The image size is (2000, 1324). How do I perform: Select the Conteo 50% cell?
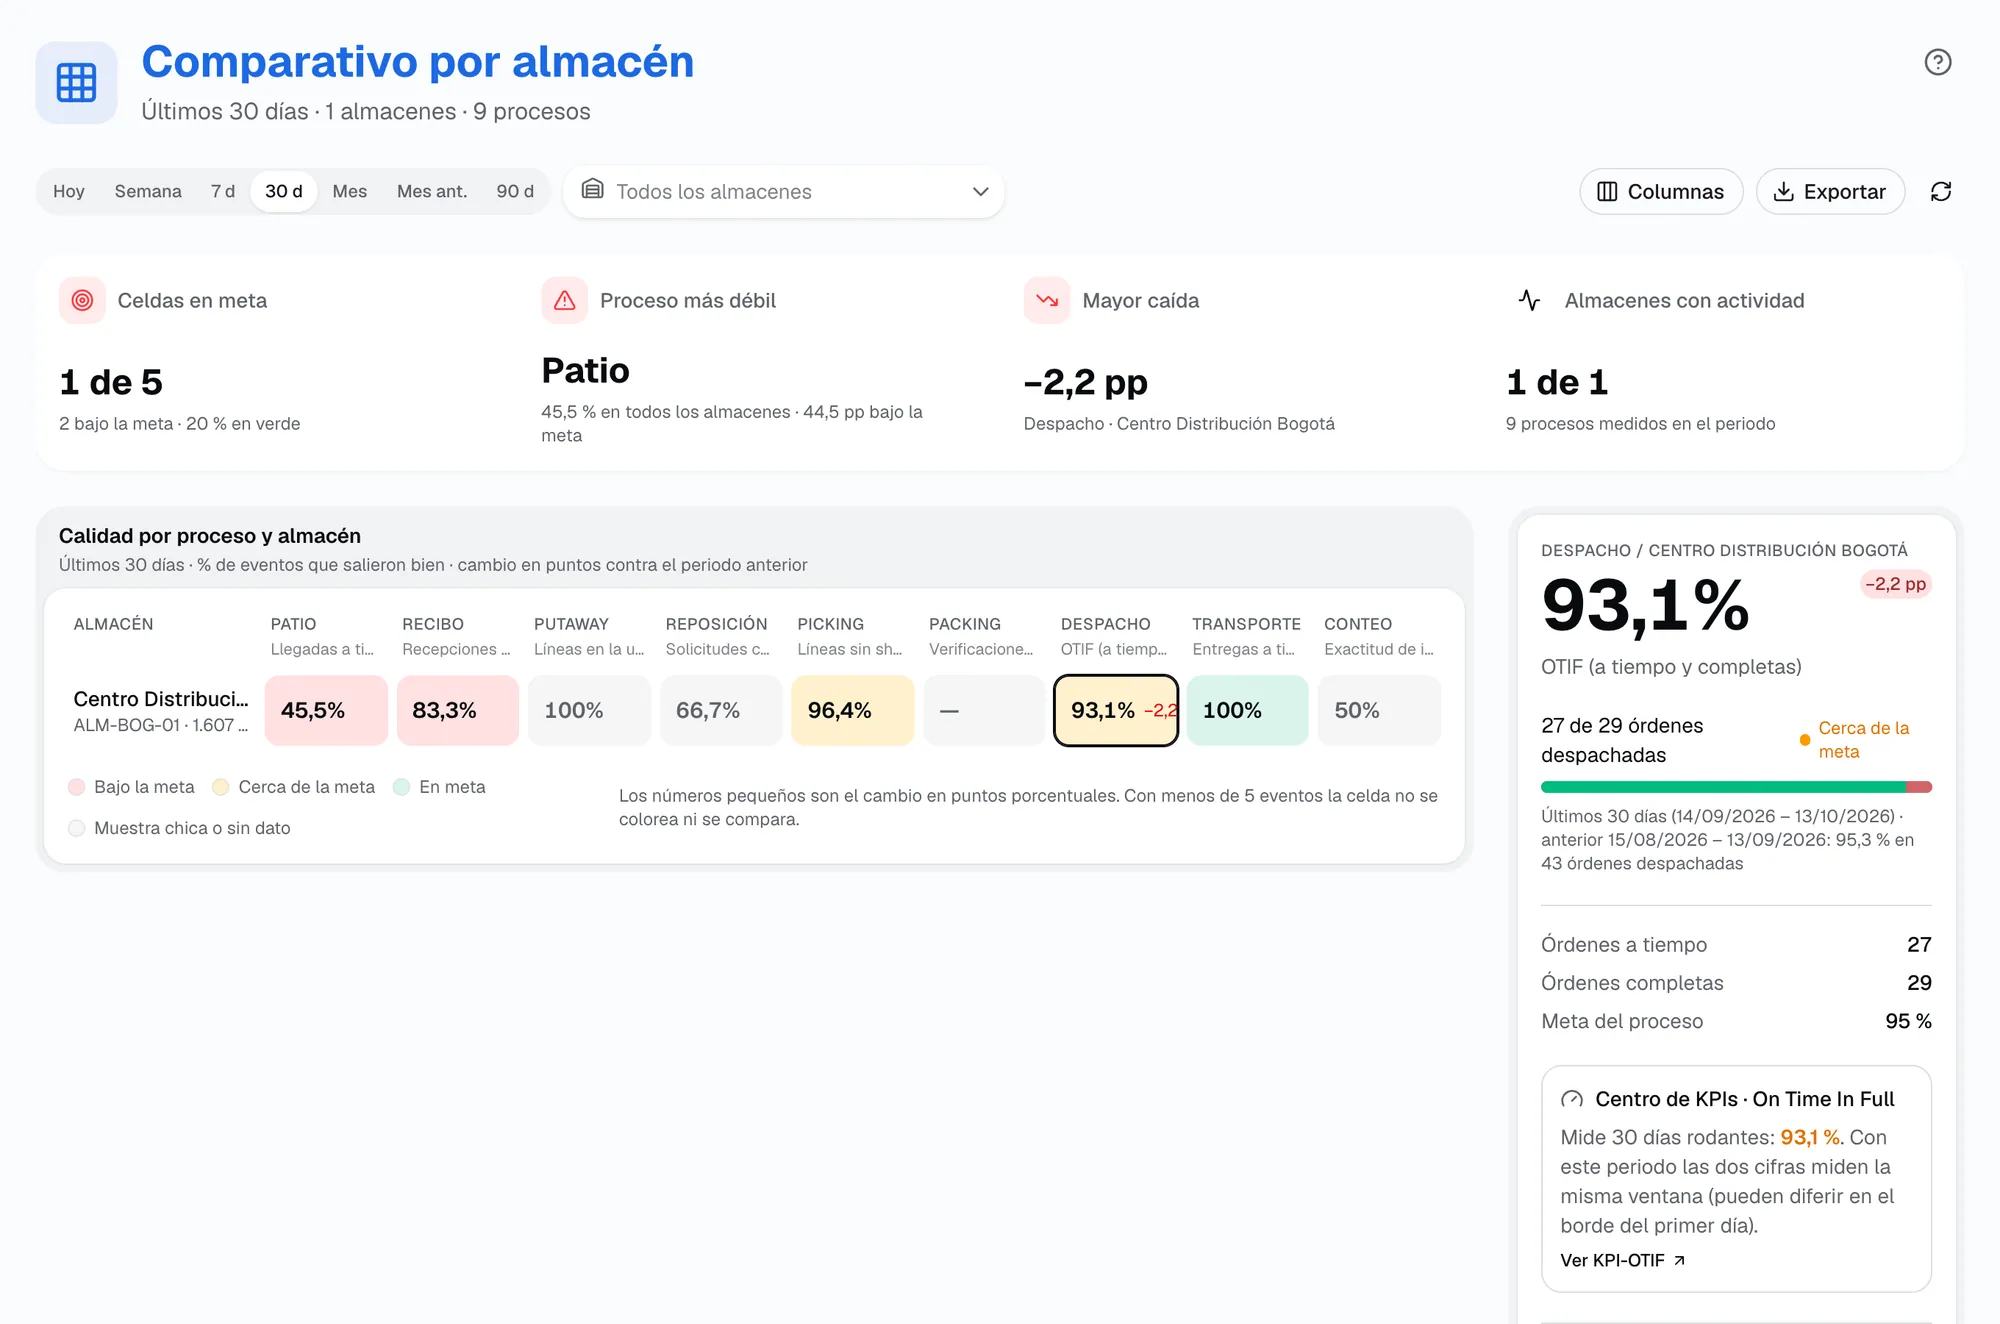(x=1379, y=710)
